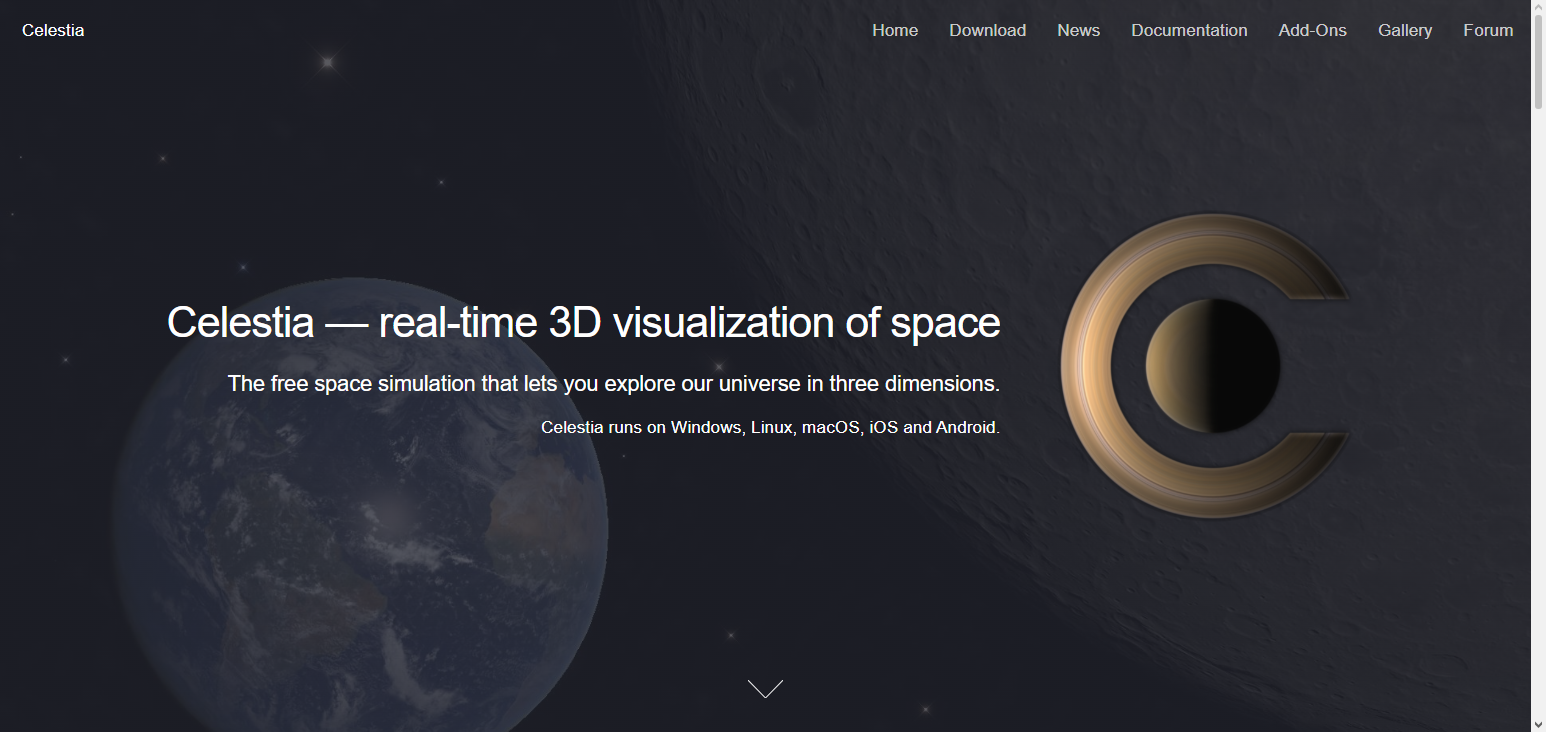Click the vertical scrollbar thumb
Screen dimensions: 1546x732
[x=1538, y=60]
